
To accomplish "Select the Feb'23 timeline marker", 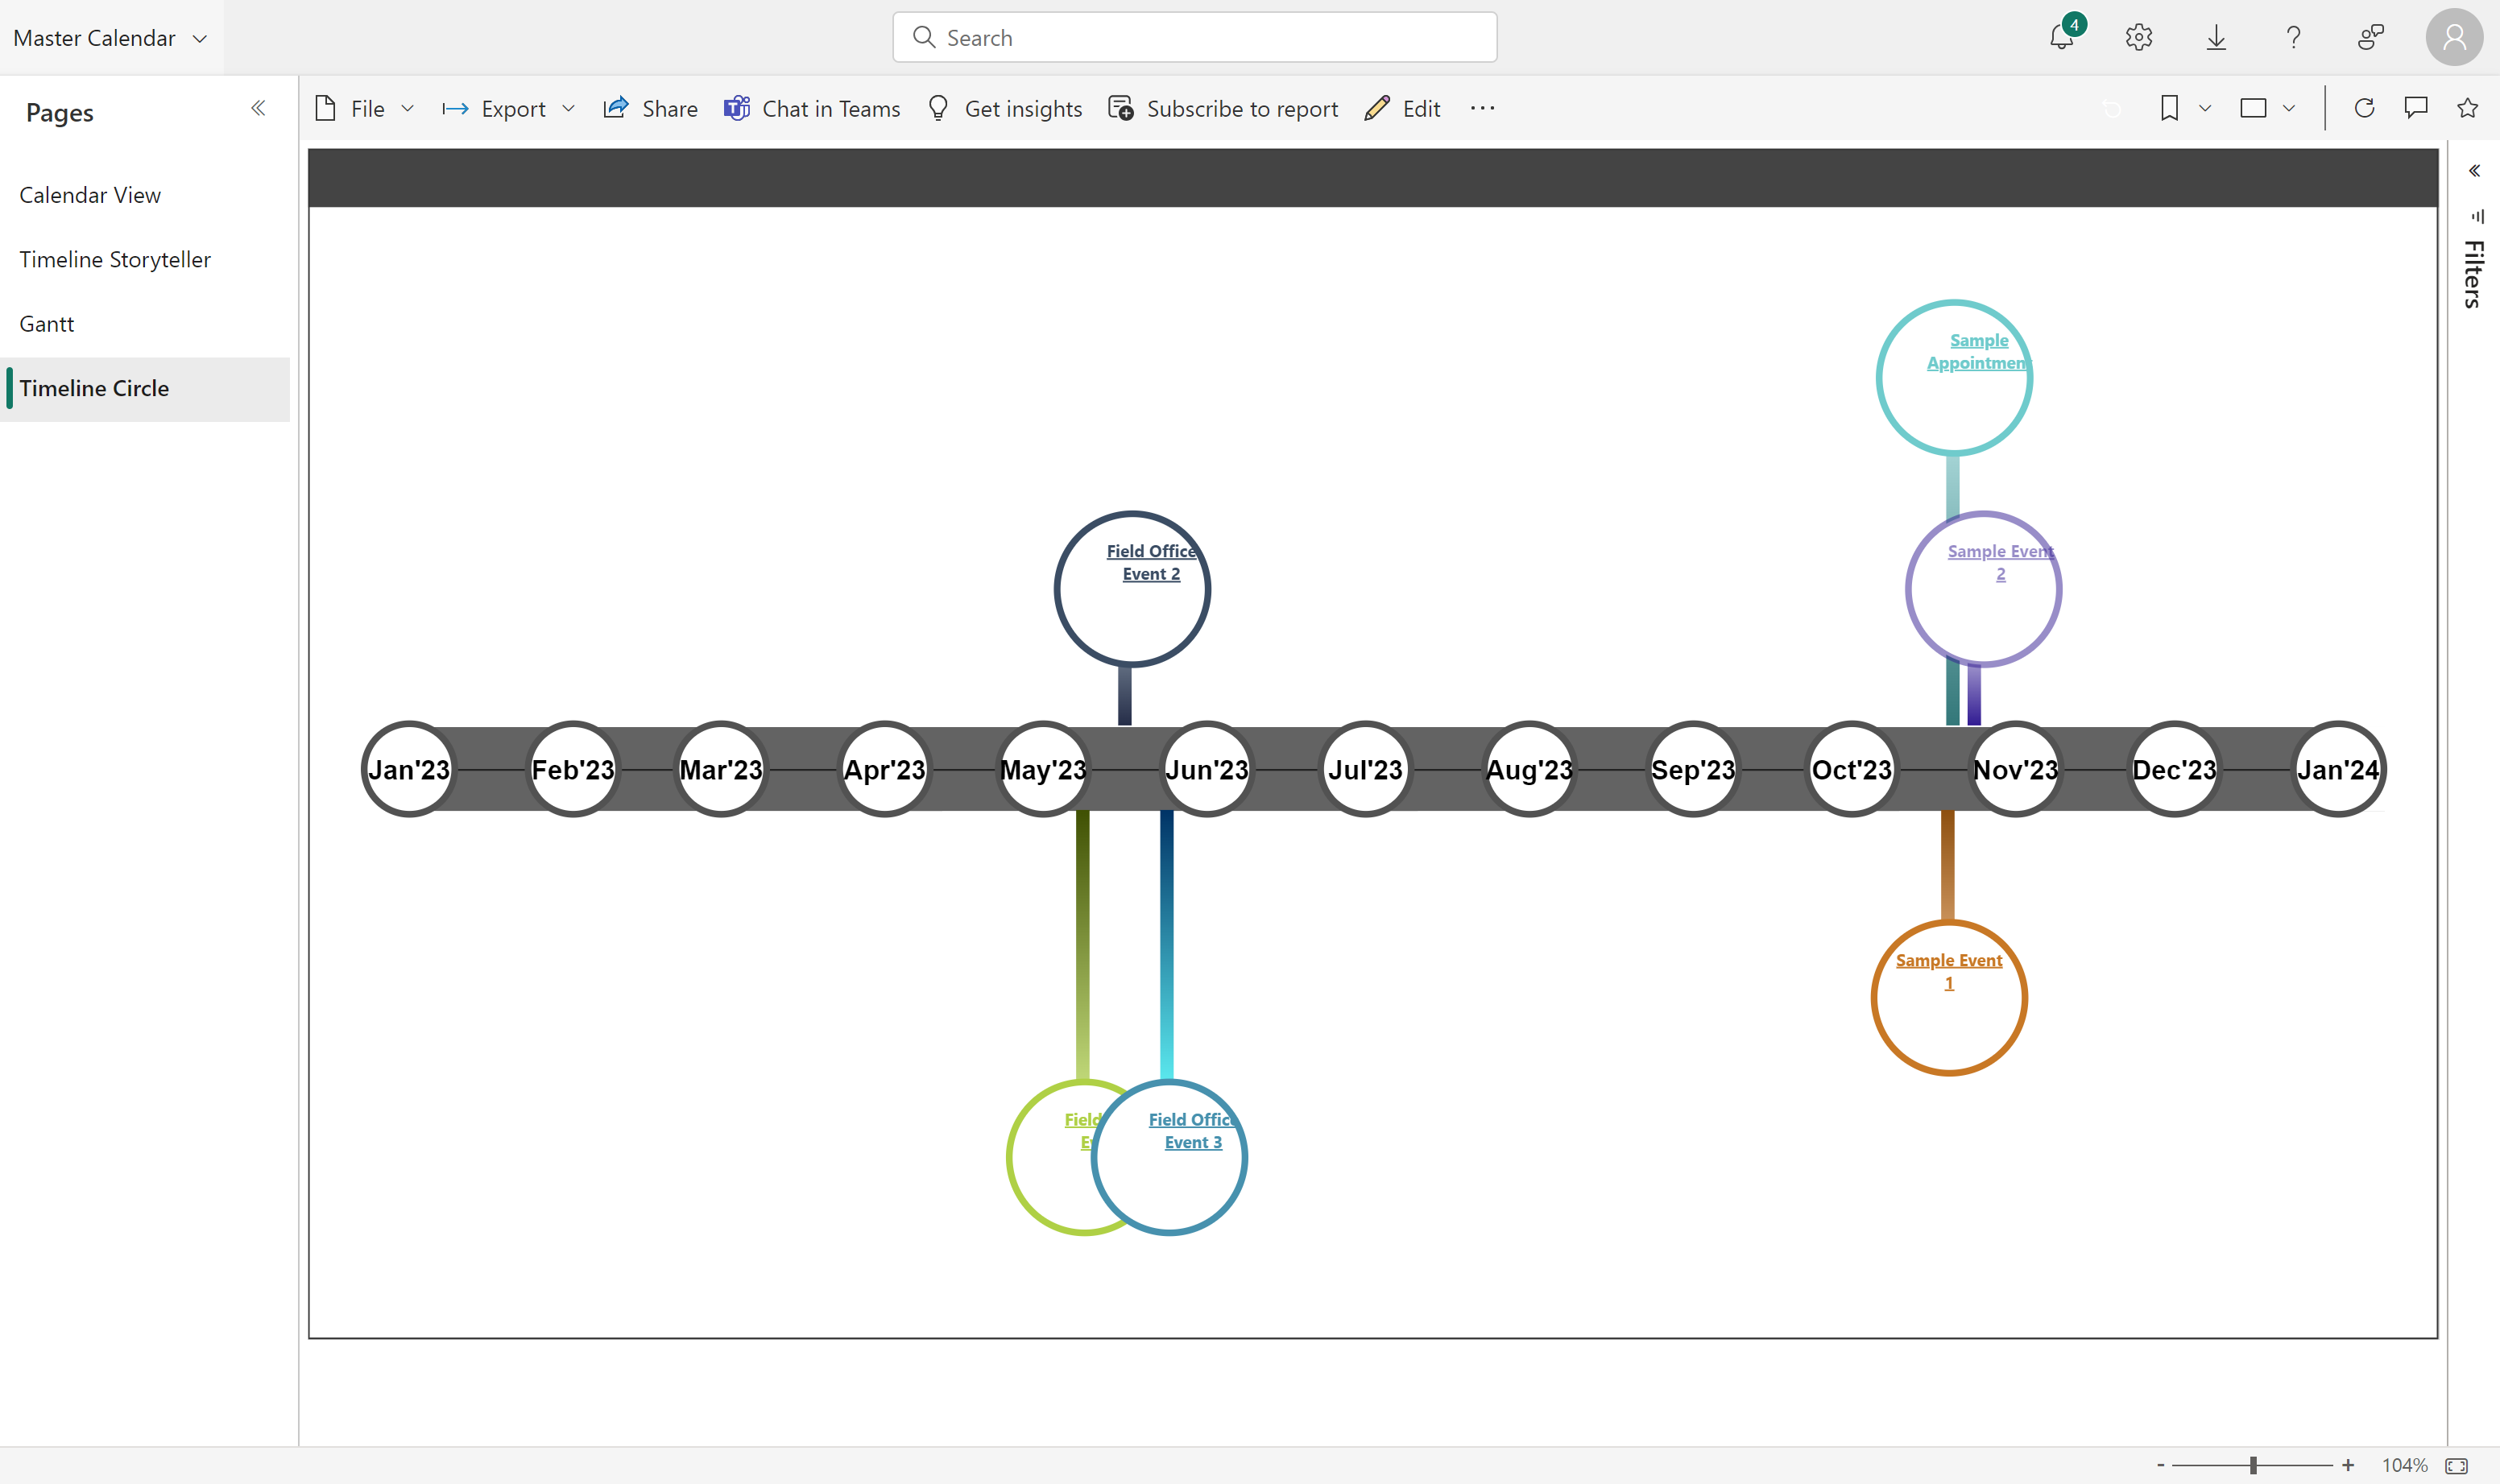I will point(572,769).
